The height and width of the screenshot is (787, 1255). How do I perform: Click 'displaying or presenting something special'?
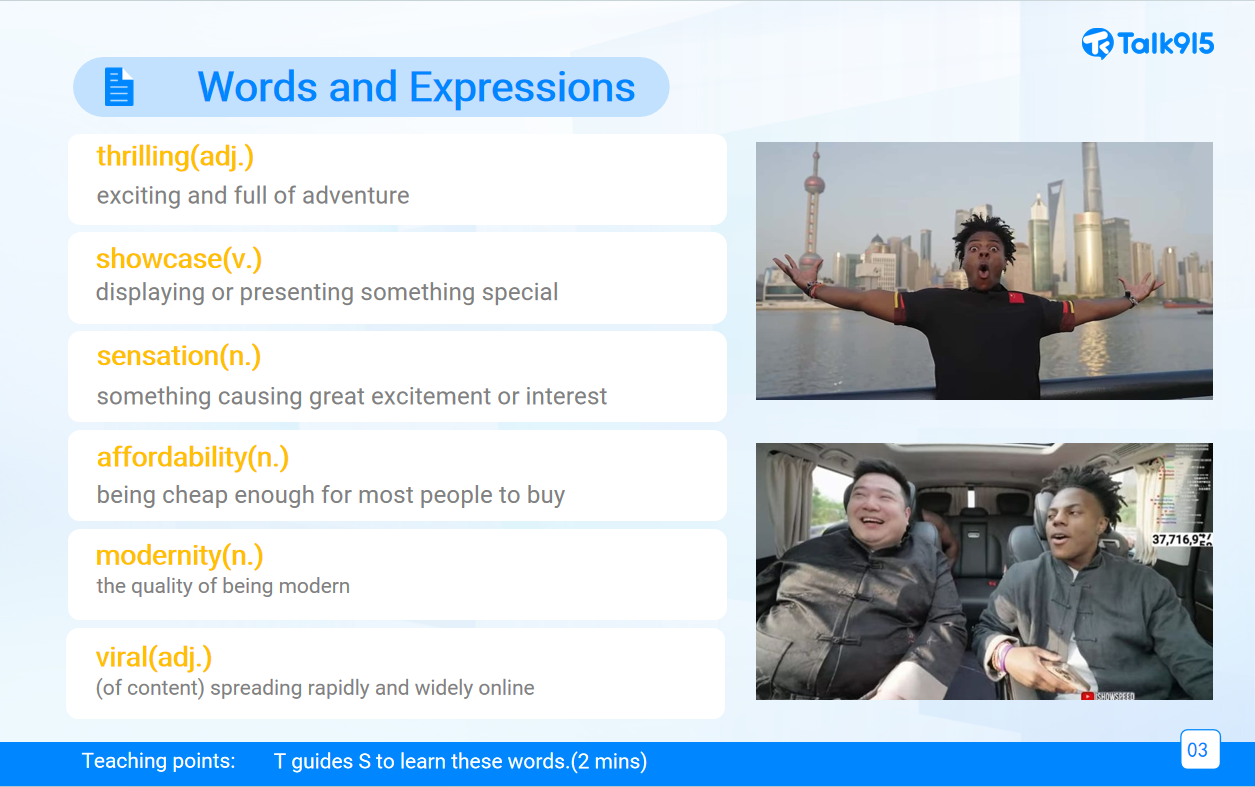pyautogui.click(x=327, y=292)
